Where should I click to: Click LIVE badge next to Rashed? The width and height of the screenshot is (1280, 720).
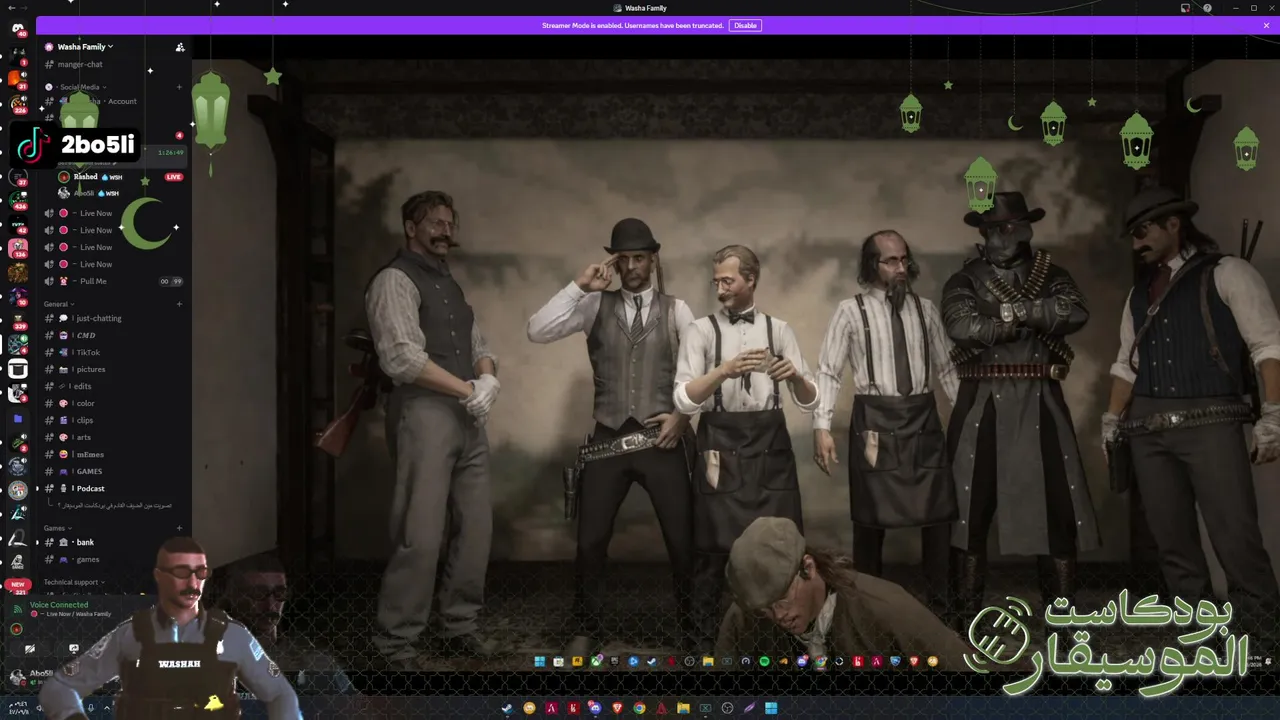coord(174,177)
